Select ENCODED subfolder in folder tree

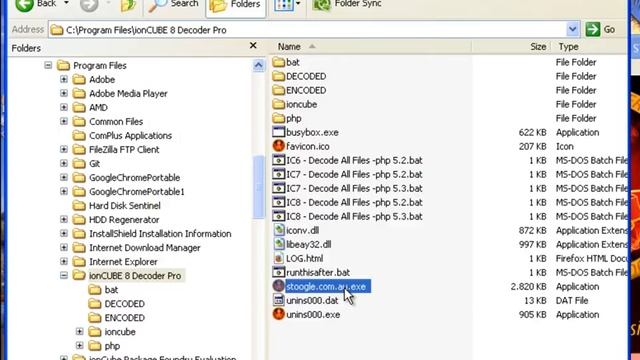(124, 318)
